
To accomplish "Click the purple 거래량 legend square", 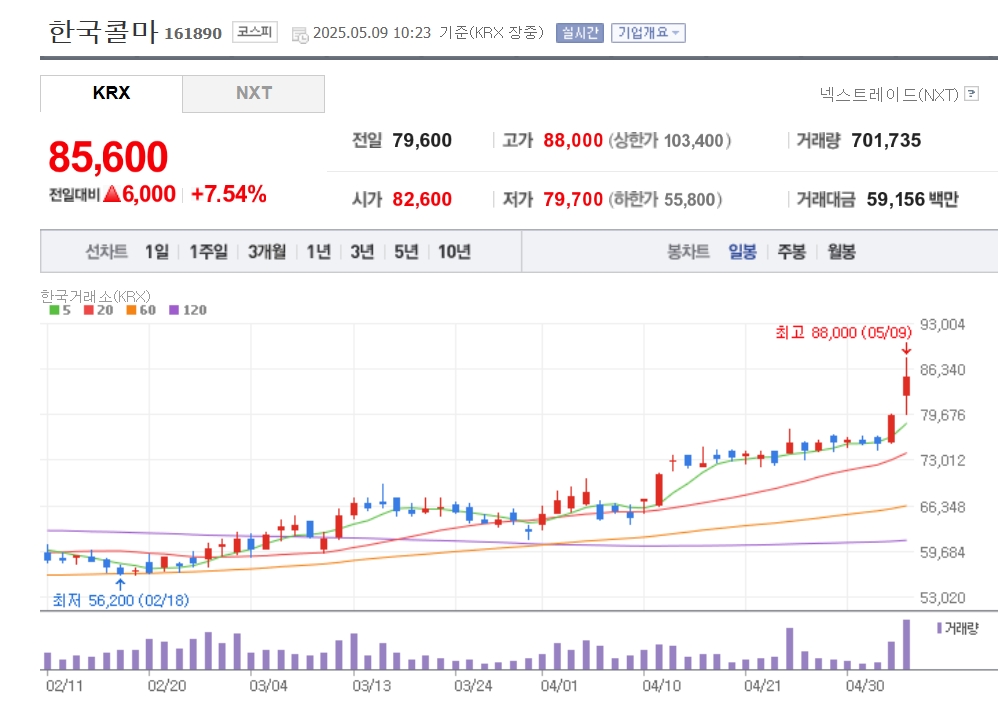I will pos(939,628).
